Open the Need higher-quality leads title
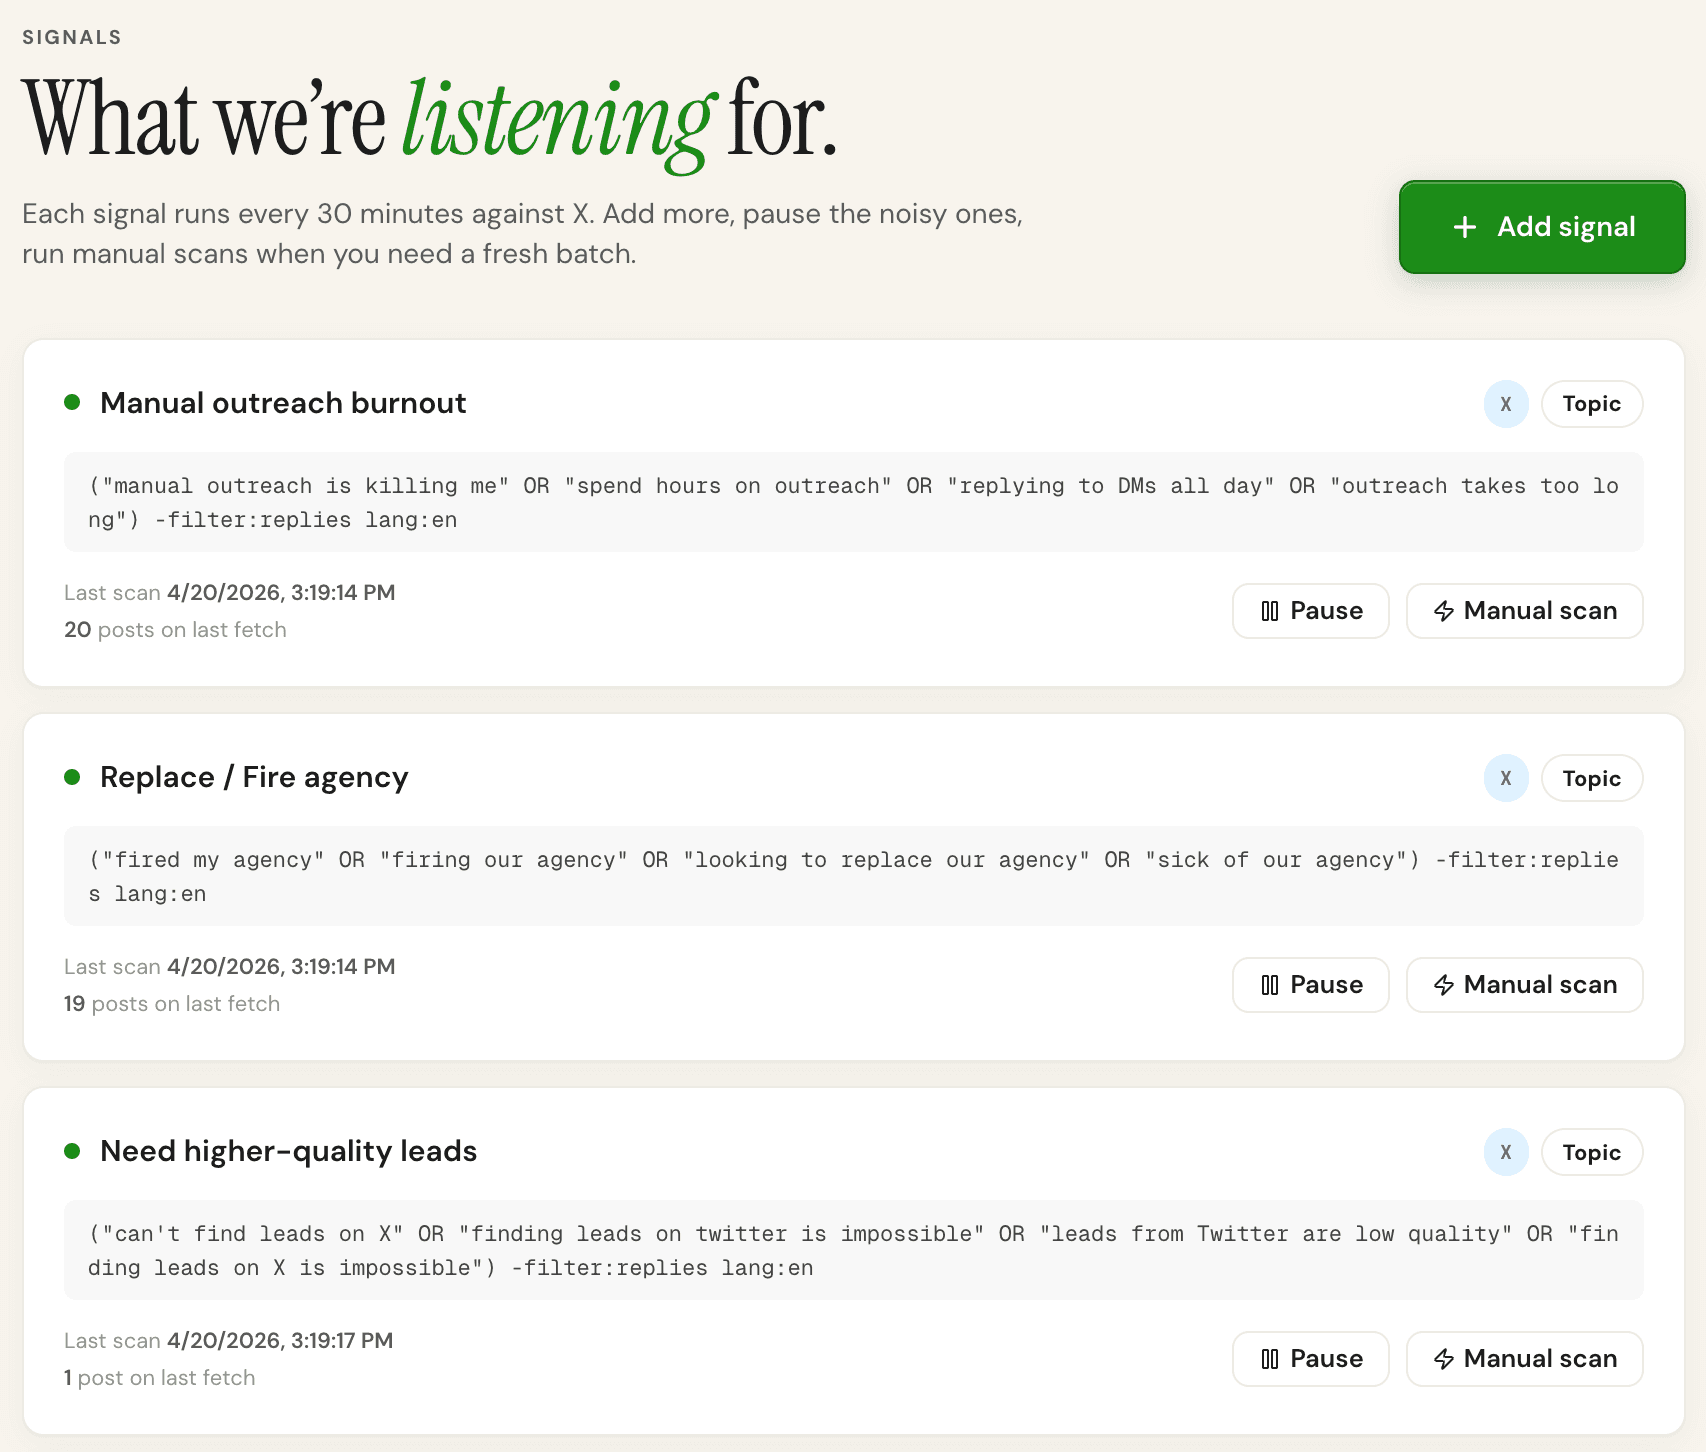Image resolution: width=1706 pixels, height=1452 pixels. (288, 1151)
